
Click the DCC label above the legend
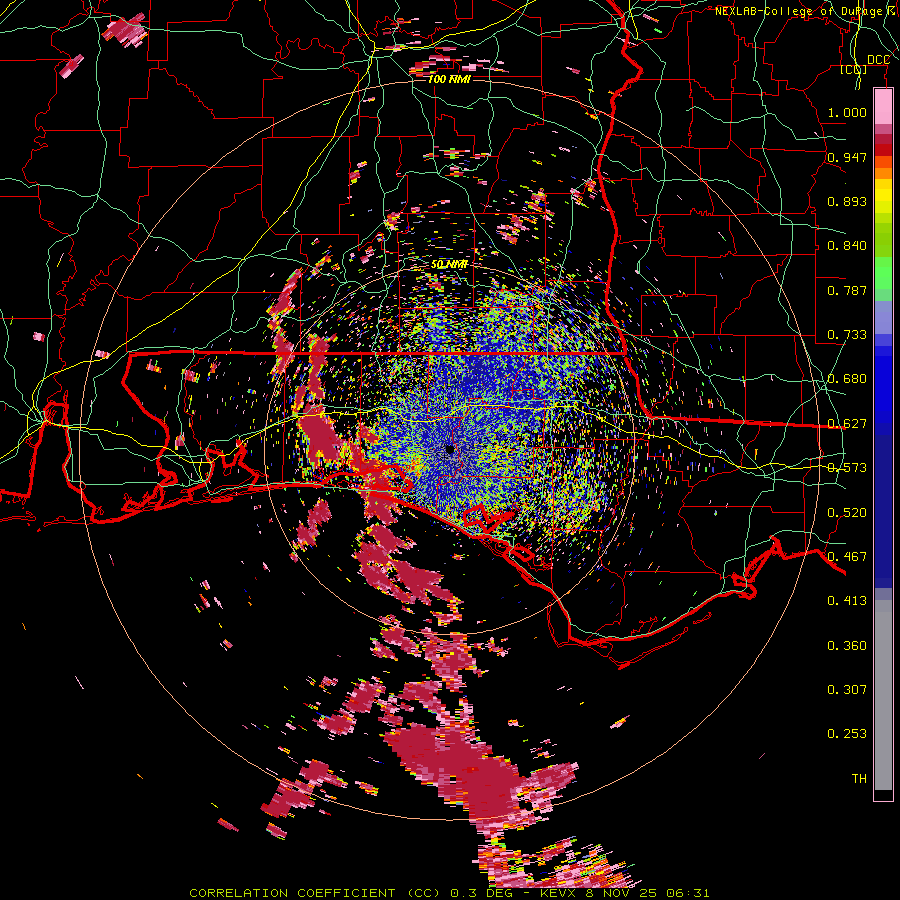tap(878, 60)
